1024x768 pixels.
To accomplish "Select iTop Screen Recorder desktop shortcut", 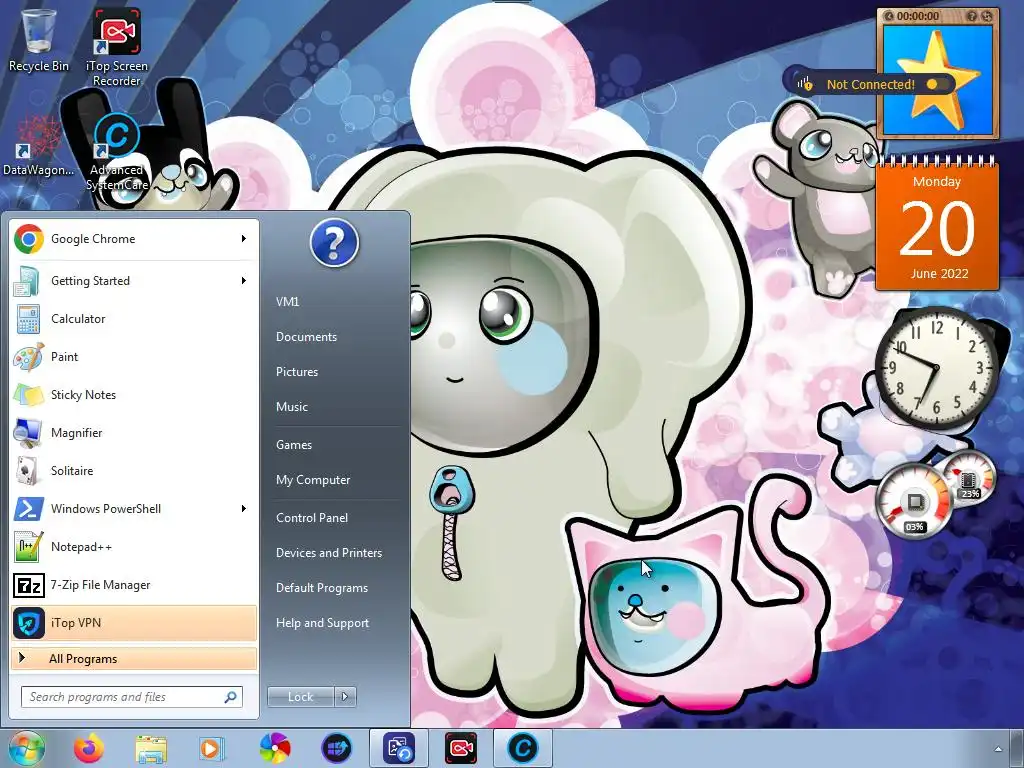I will (116, 47).
